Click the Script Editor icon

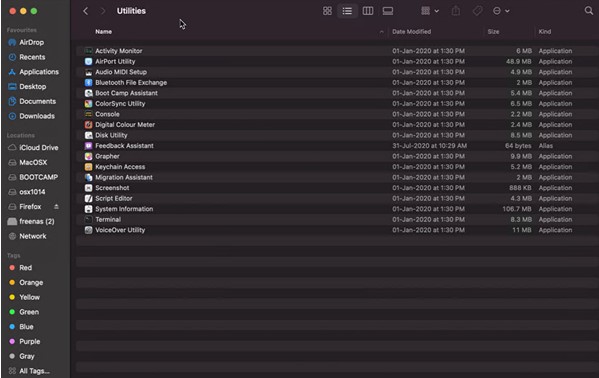[x=89, y=198]
